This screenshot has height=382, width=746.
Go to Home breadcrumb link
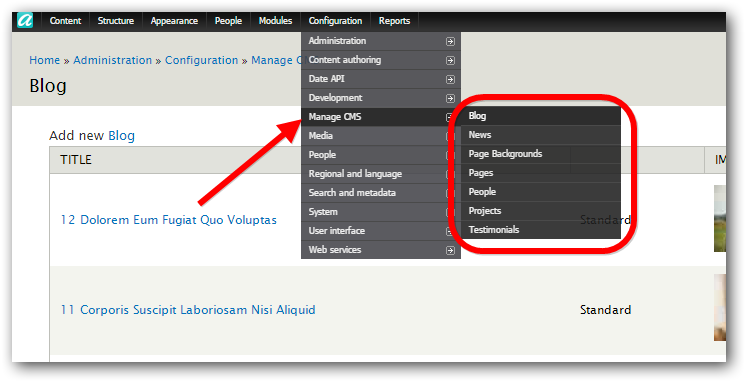pos(45,60)
